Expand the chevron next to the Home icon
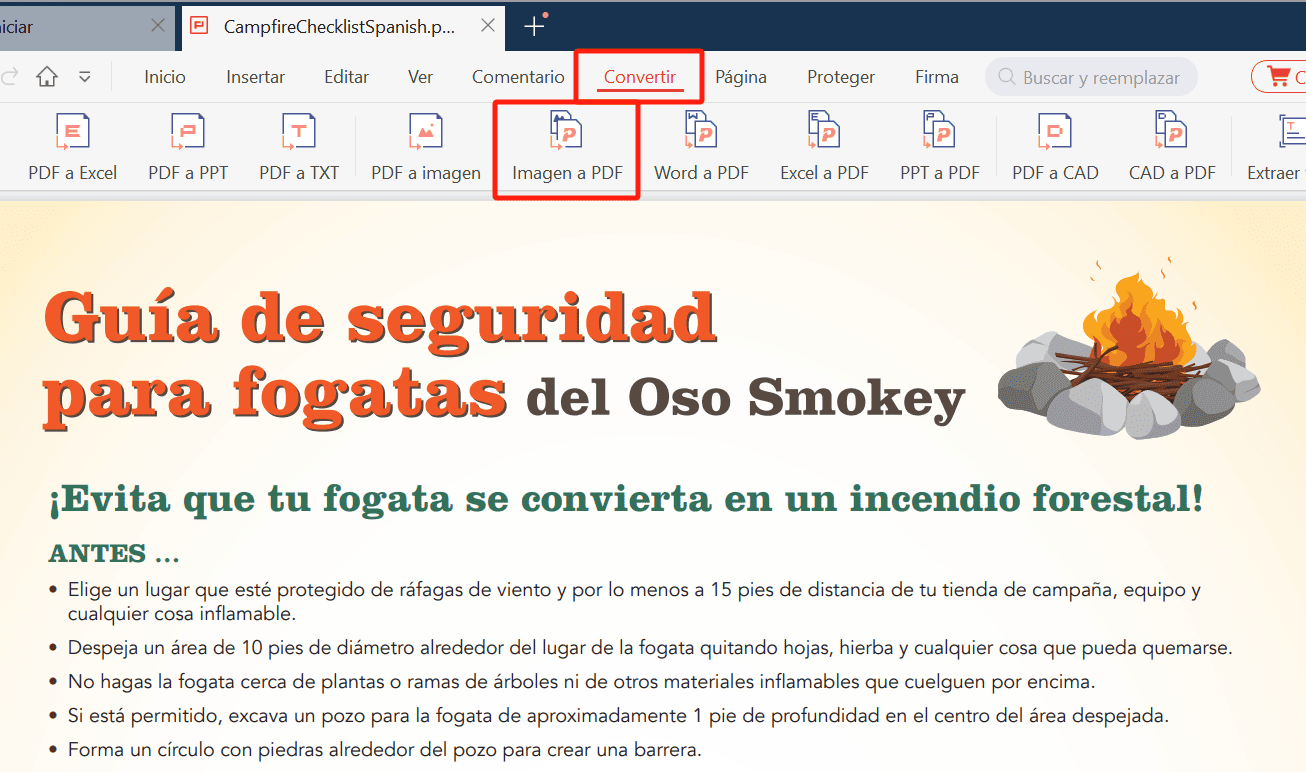Image resolution: width=1306 pixels, height=772 pixels. coord(84,76)
